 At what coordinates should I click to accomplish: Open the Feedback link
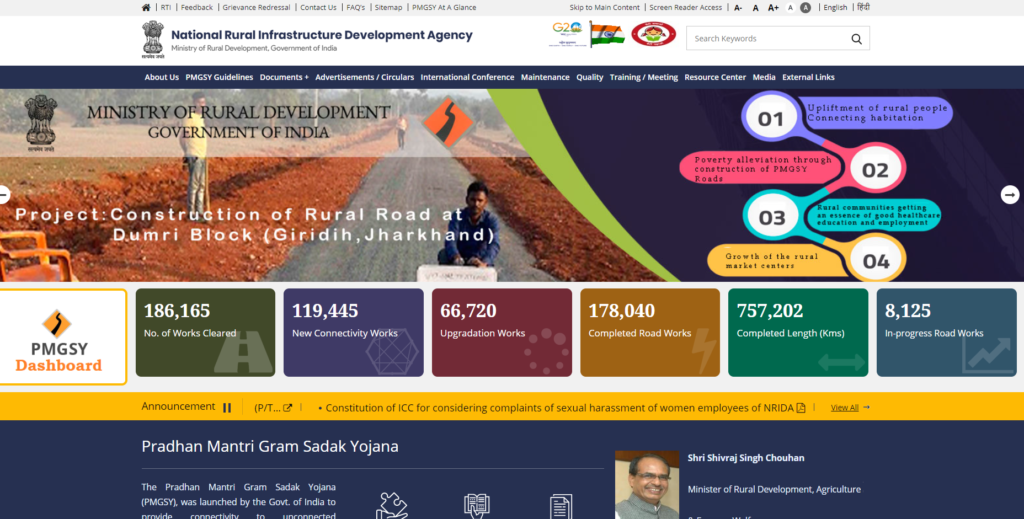pyautogui.click(x=197, y=7)
